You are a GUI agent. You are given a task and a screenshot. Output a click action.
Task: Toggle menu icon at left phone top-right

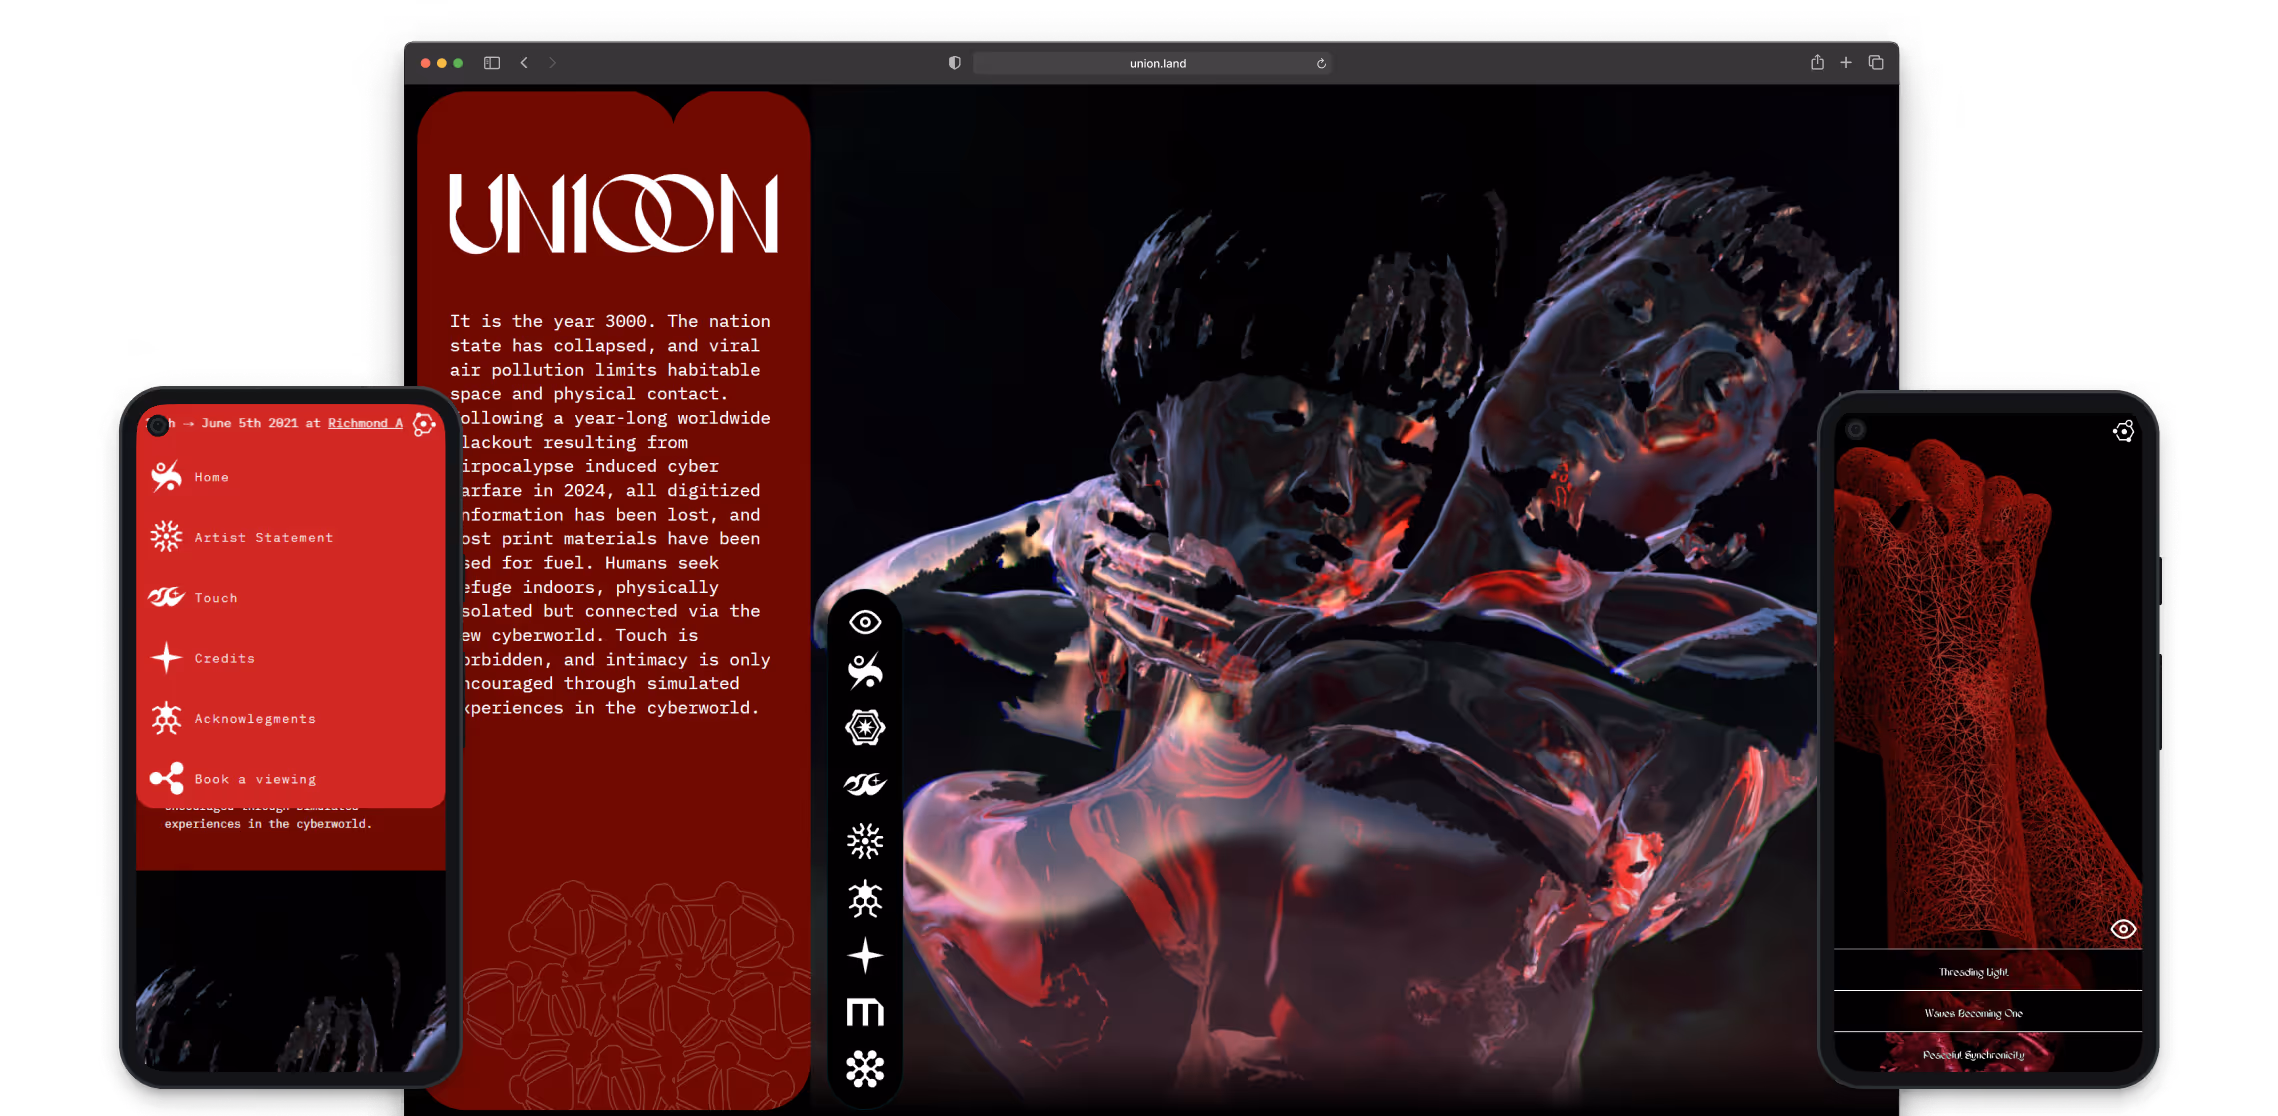pos(424,424)
